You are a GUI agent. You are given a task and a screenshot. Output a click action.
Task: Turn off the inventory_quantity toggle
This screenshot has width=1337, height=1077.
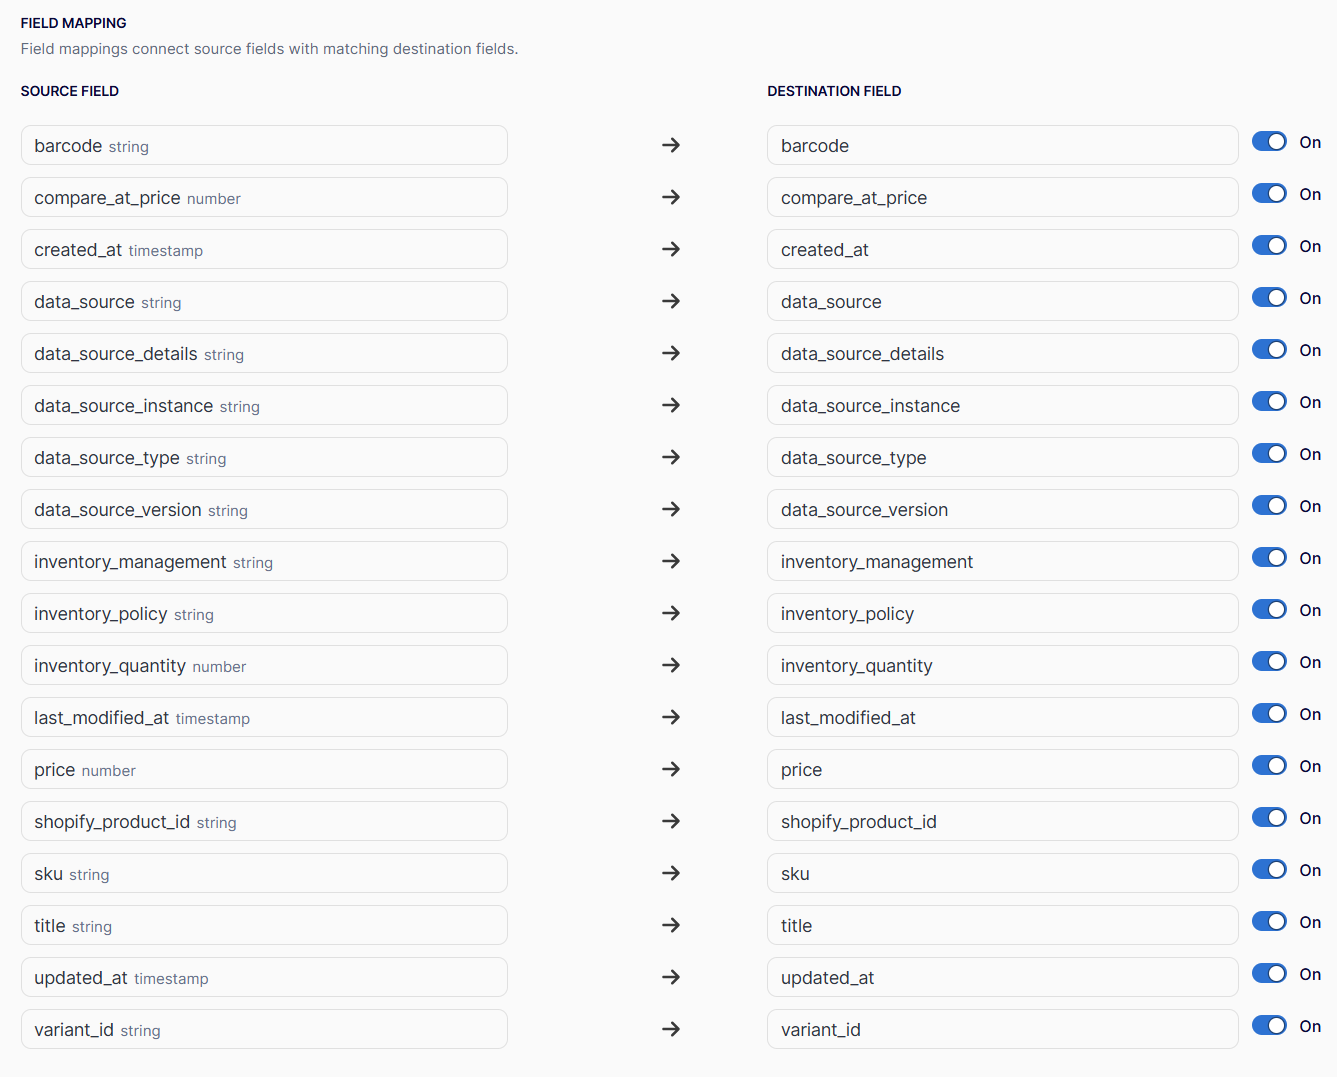click(x=1269, y=661)
